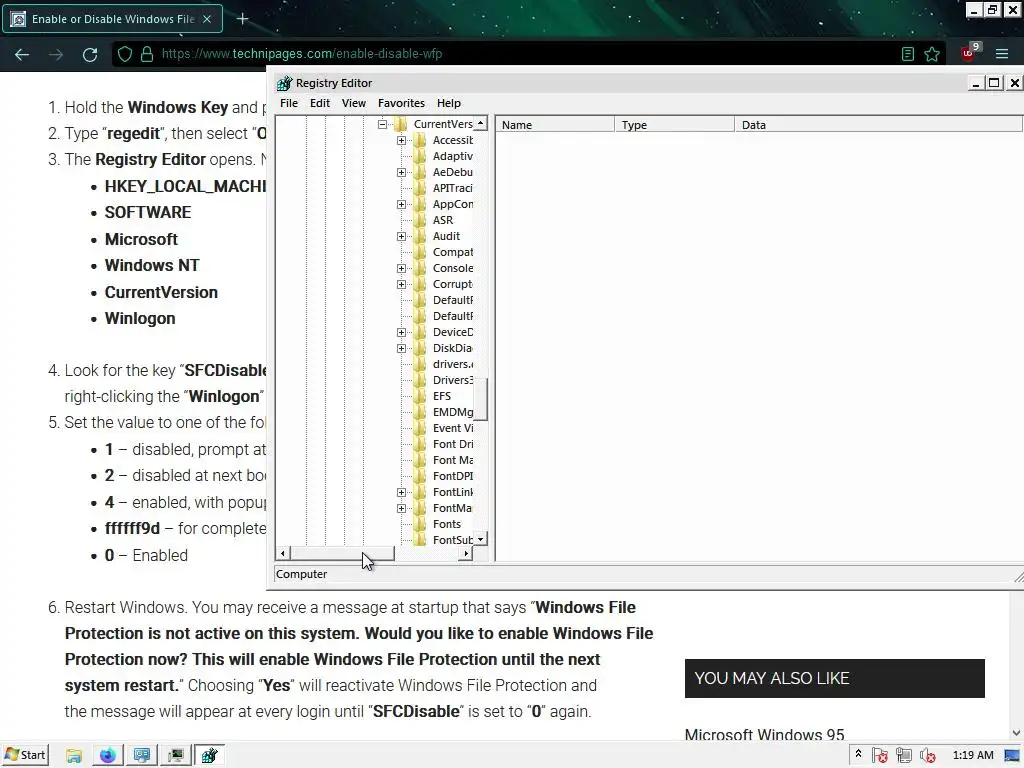Click the Start button
This screenshot has width=1024, height=768.
[25, 756]
